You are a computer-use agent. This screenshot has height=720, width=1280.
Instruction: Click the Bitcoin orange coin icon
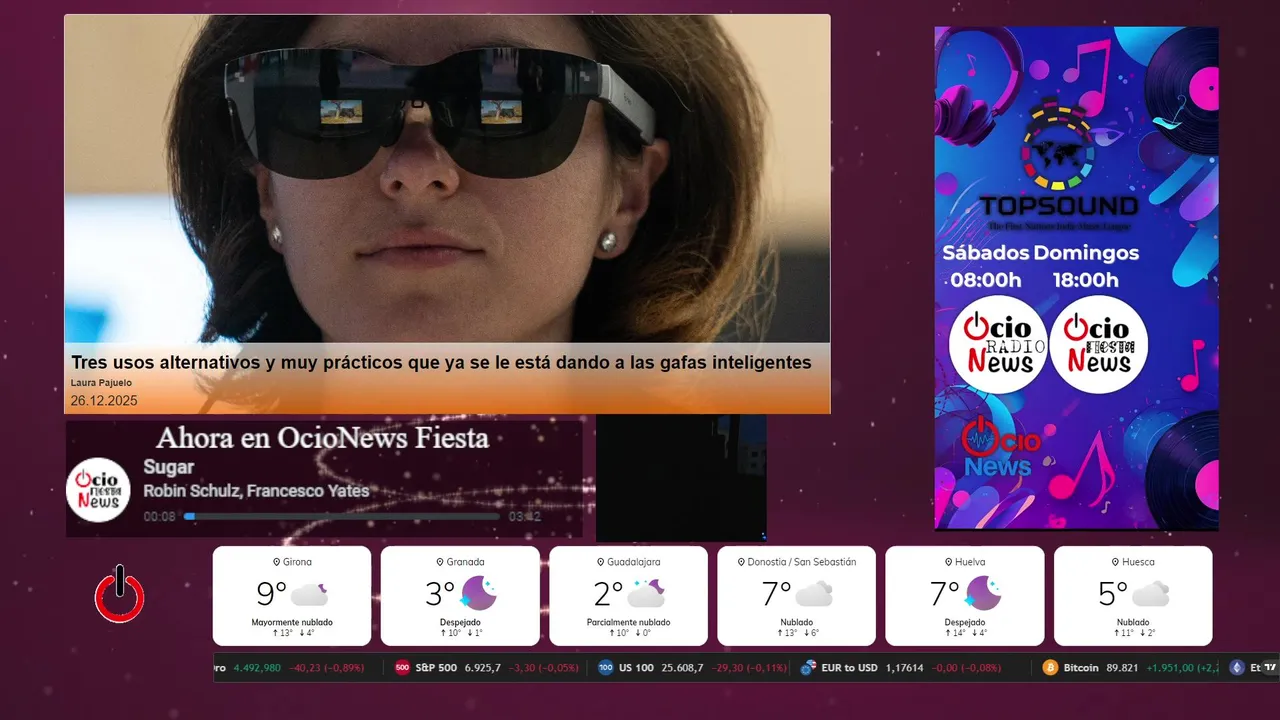pyautogui.click(x=1050, y=667)
